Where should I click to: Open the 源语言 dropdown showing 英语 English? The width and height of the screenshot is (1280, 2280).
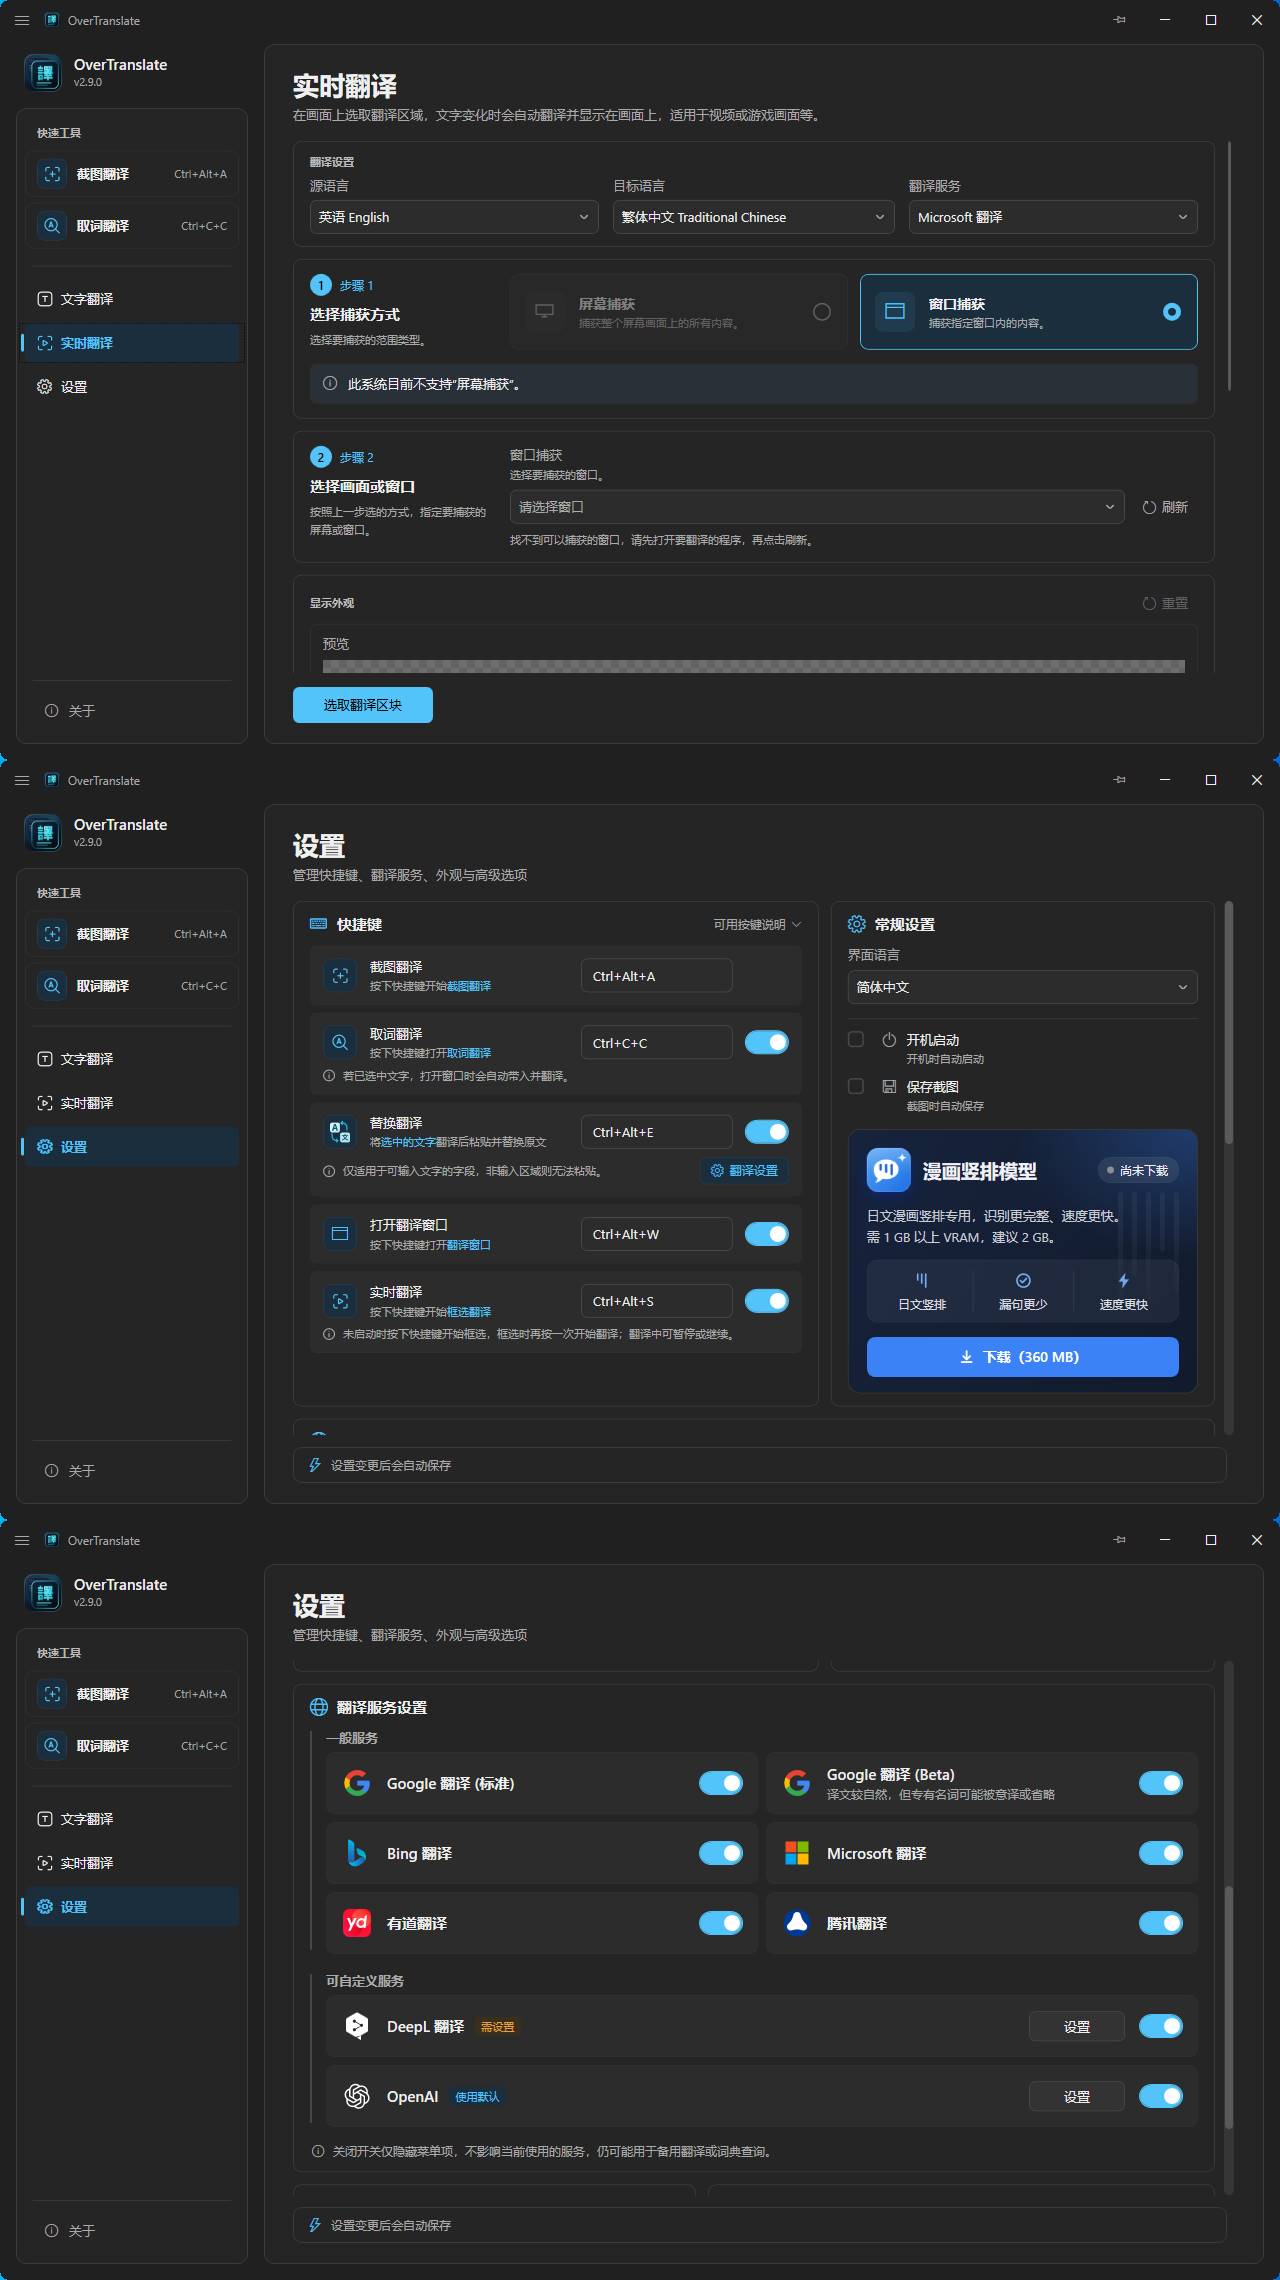click(x=454, y=217)
